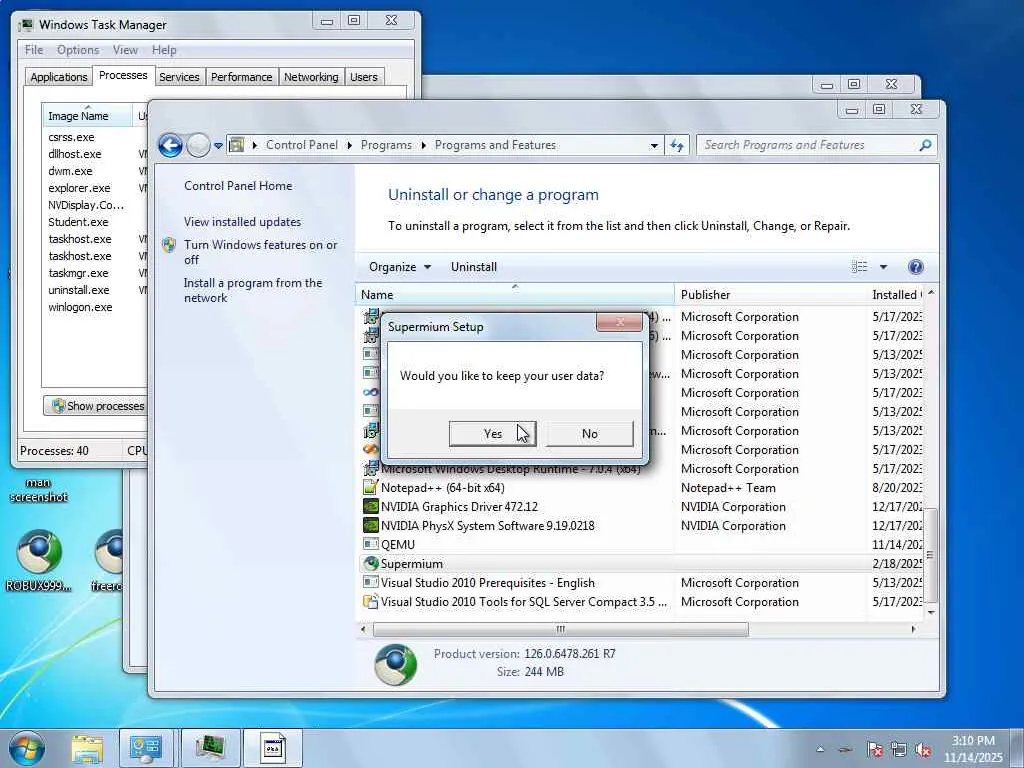Close the Supermium Setup dialog

tap(619, 322)
